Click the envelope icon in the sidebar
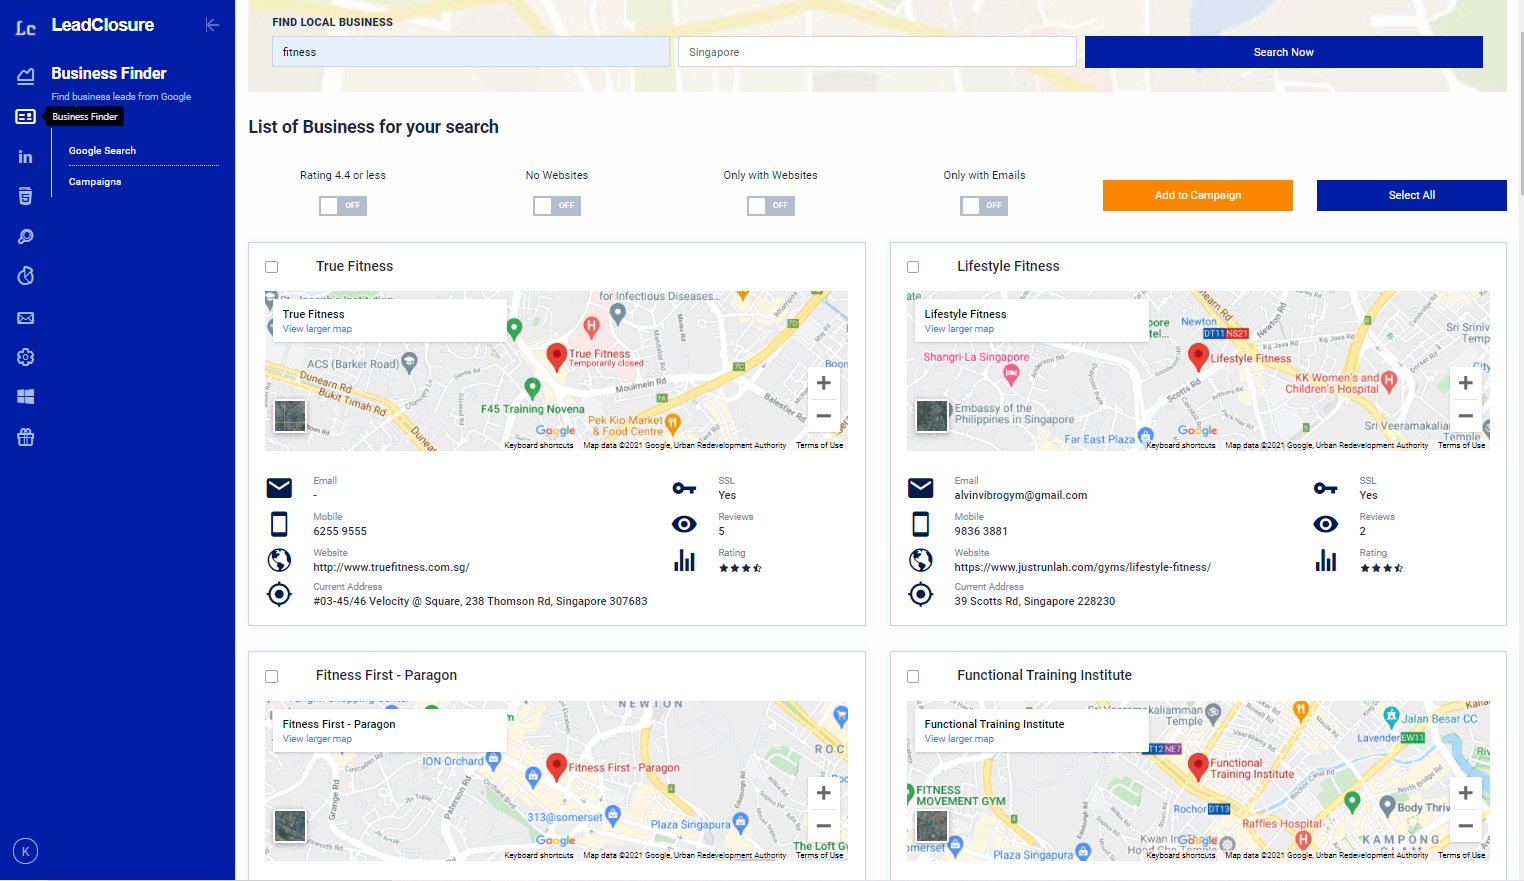The image size is (1524, 881). [x=26, y=318]
